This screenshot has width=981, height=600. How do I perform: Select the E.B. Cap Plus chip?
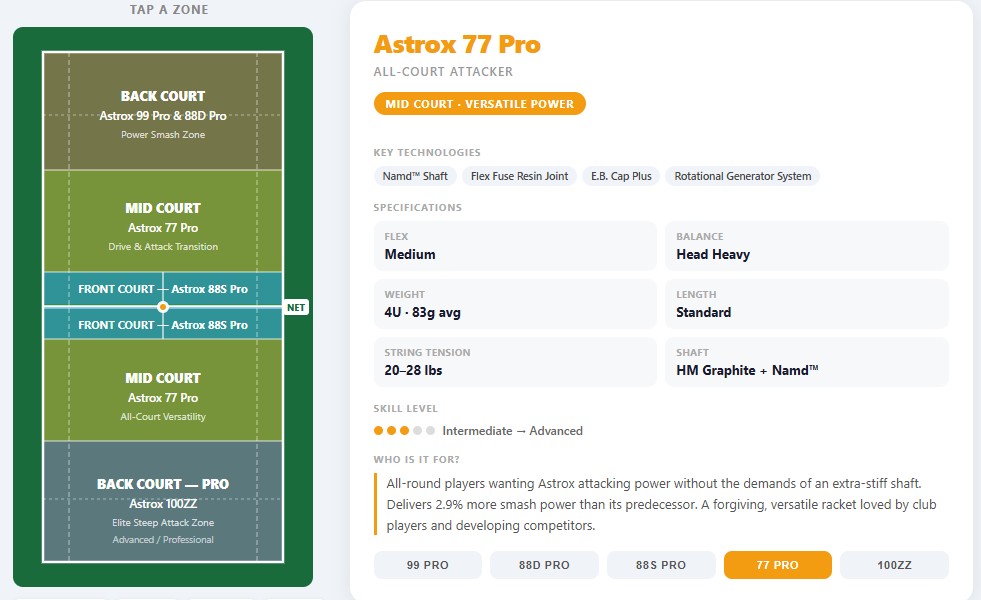[621, 176]
